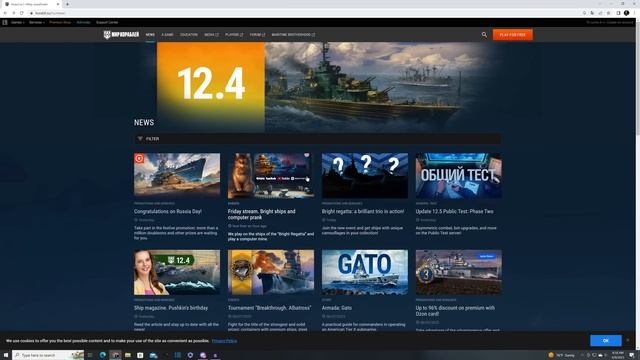Viewport: 640px width, 360px height.
Task: Click the PLAY FOR FREE button
Action: 513,35
